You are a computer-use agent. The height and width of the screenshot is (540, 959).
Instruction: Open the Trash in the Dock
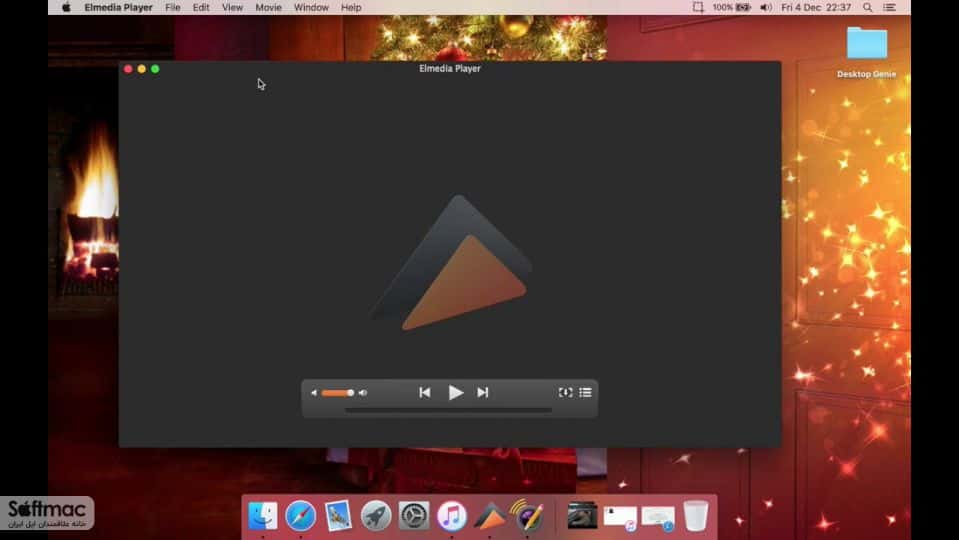tap(695, 516)
